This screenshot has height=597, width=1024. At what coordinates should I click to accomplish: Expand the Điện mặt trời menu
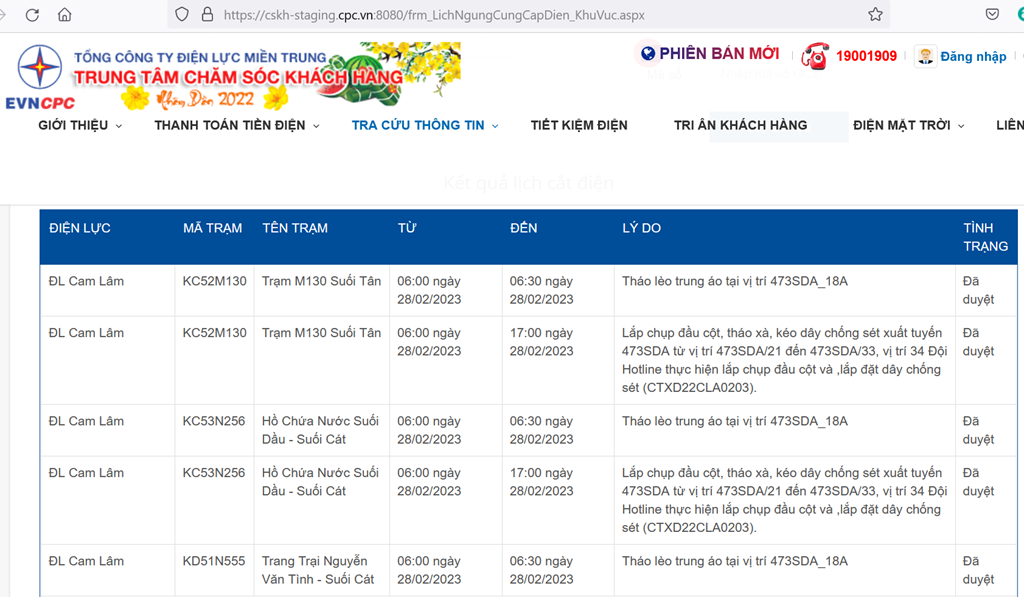(908, 125)
